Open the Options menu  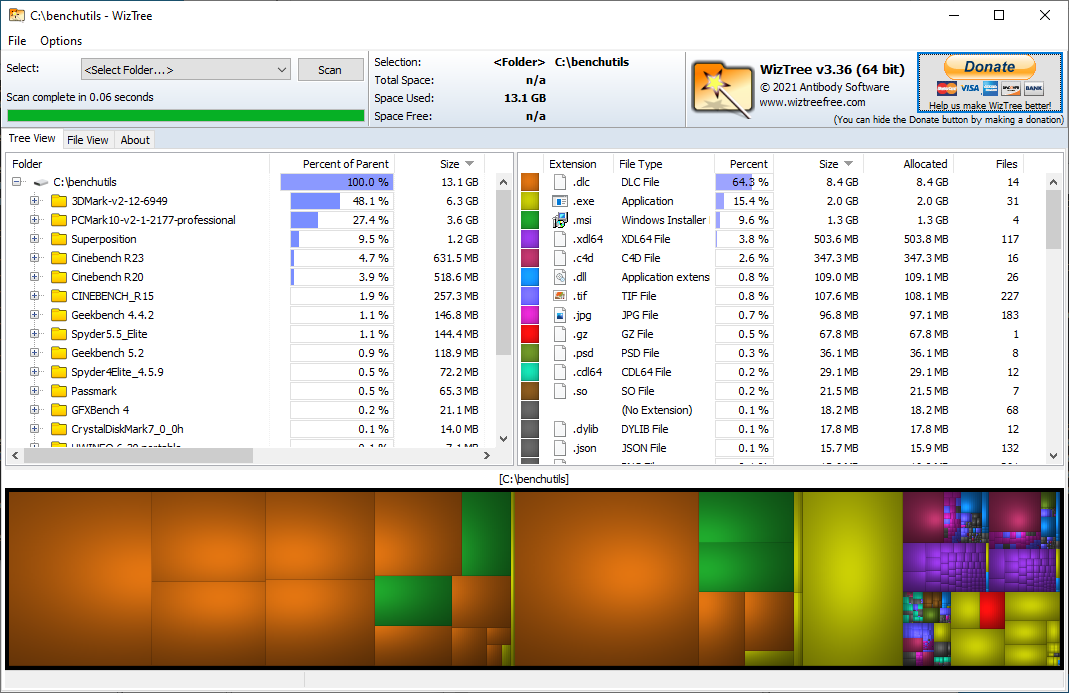coord(61,41)
